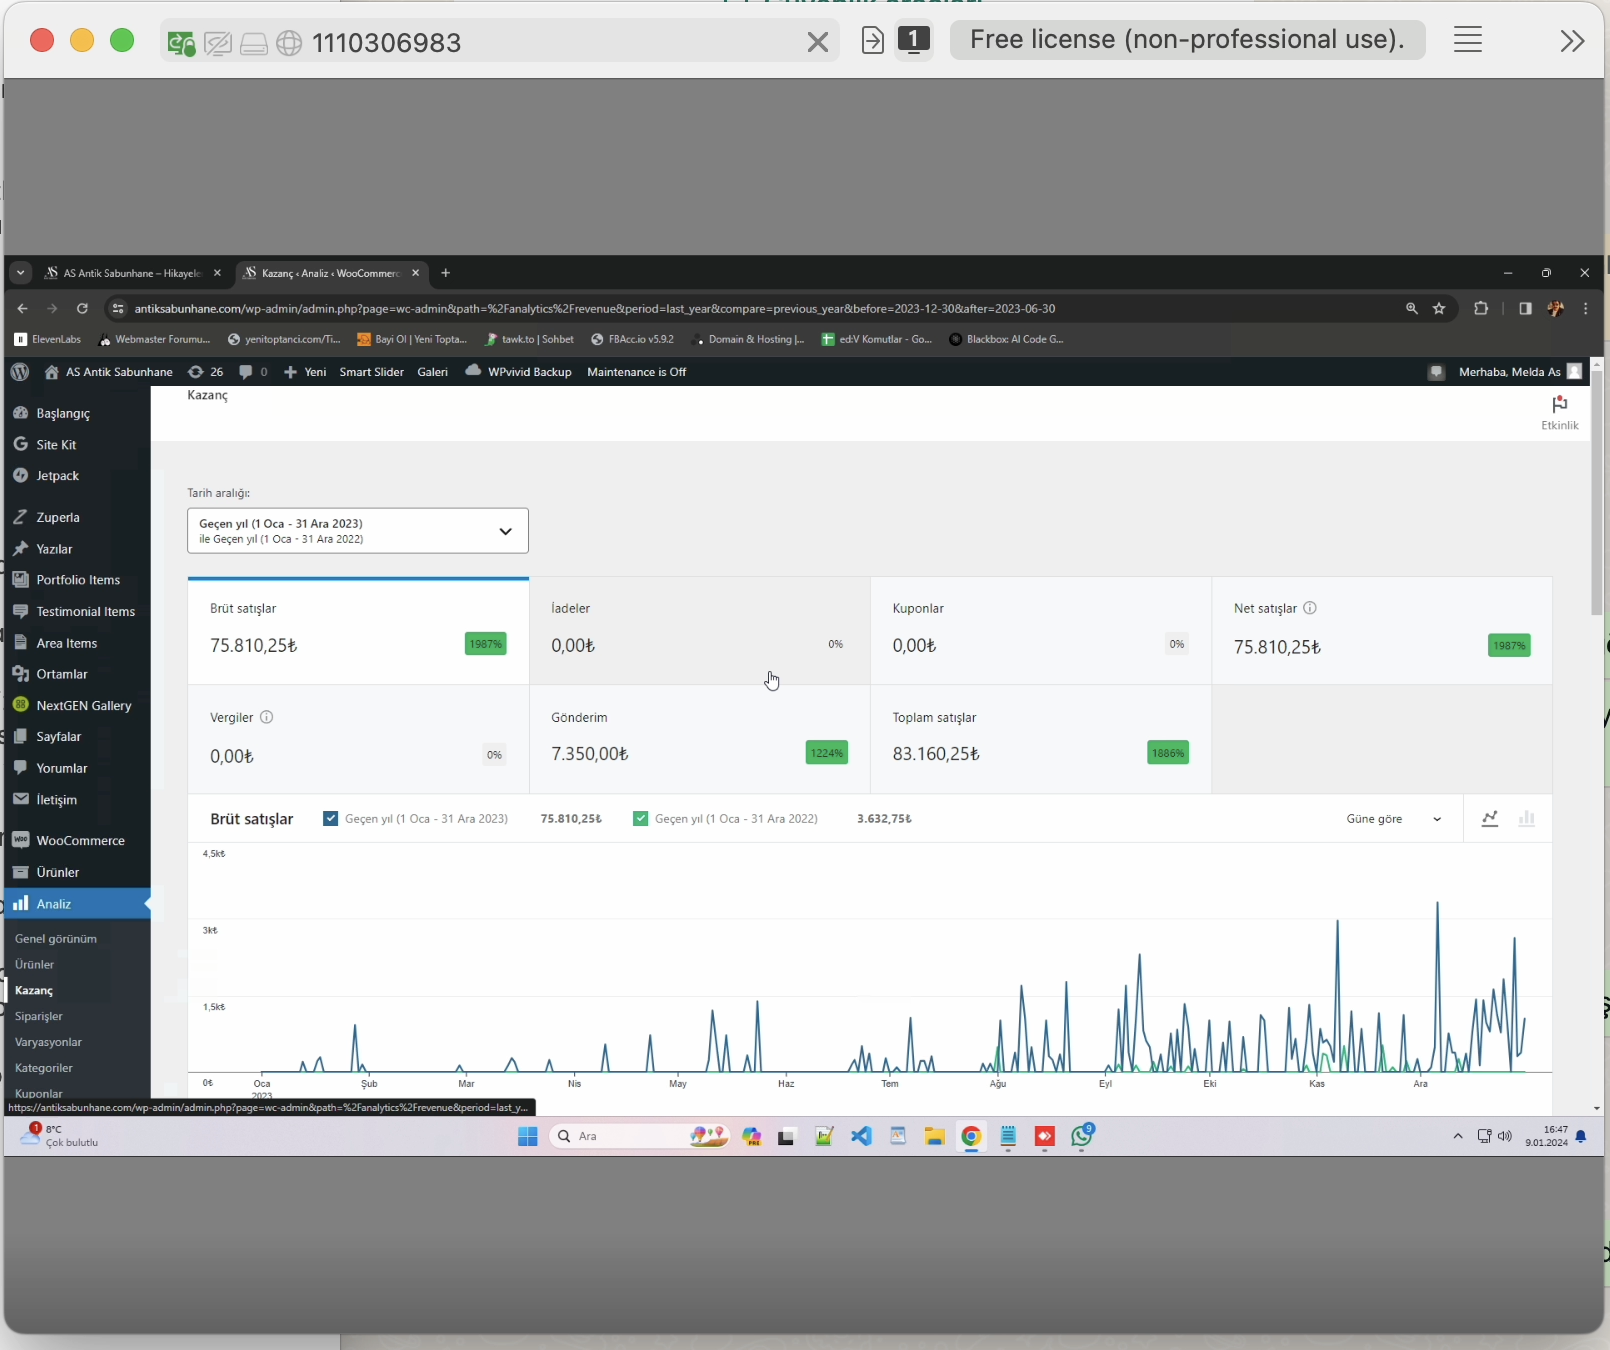The width and height of the screenshot is (1610, 1350).
Task: Expand Chrome's tab search chevron
Action: coord(20,273)
